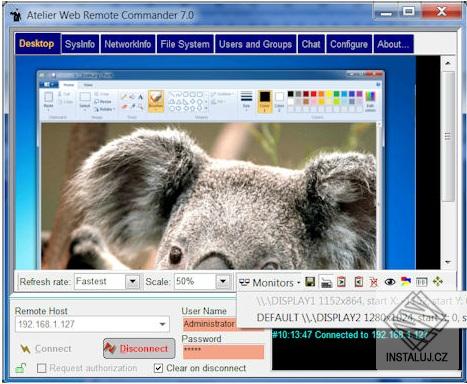The width and height of the screenshot is (467, 384).
Task: Uncheck Clear on disconnect checkbox
Action: (x=159, y=368)
